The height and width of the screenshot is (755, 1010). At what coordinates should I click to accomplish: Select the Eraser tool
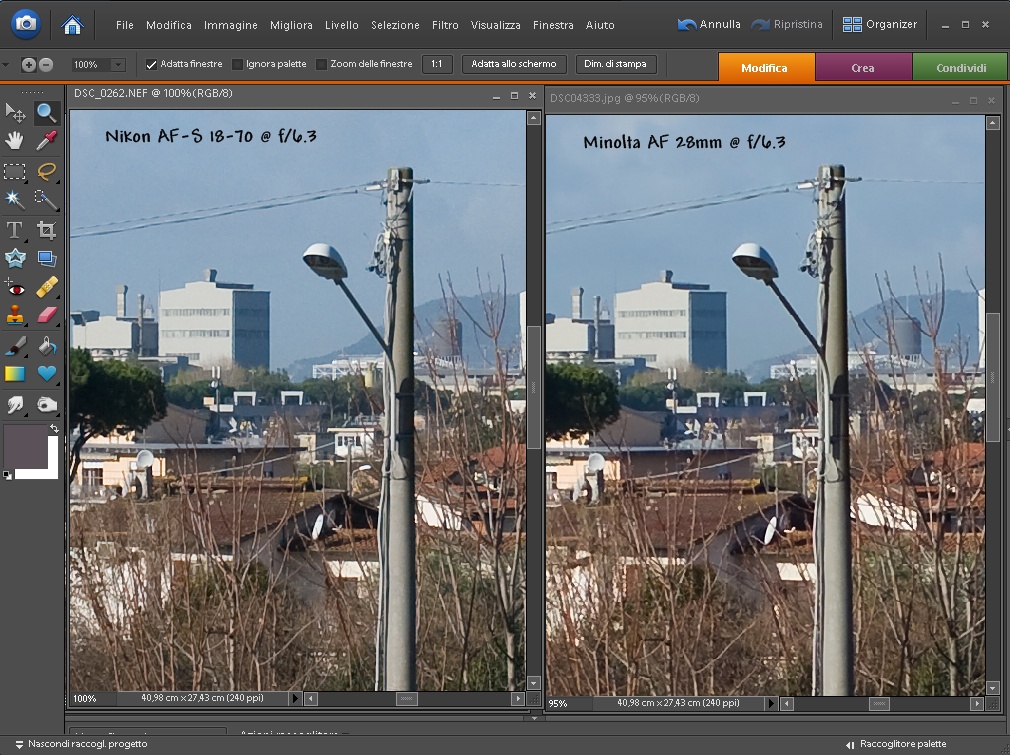click(46, 315)
